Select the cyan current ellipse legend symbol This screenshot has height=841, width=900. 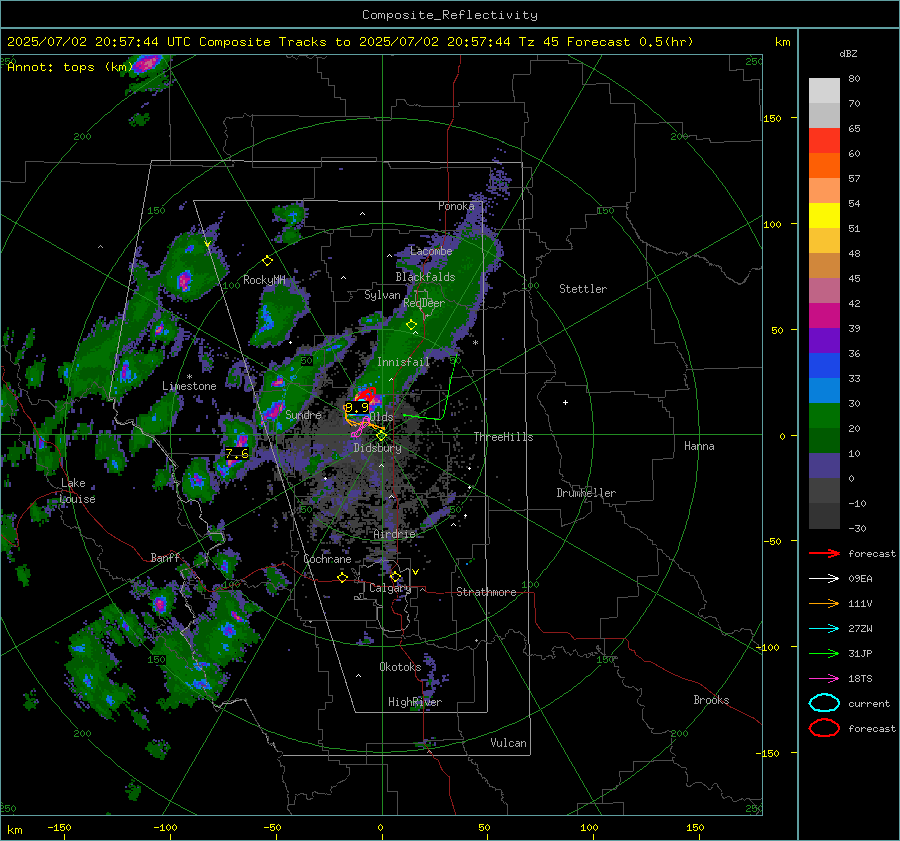pyautogui.click(x=824, y=703)
